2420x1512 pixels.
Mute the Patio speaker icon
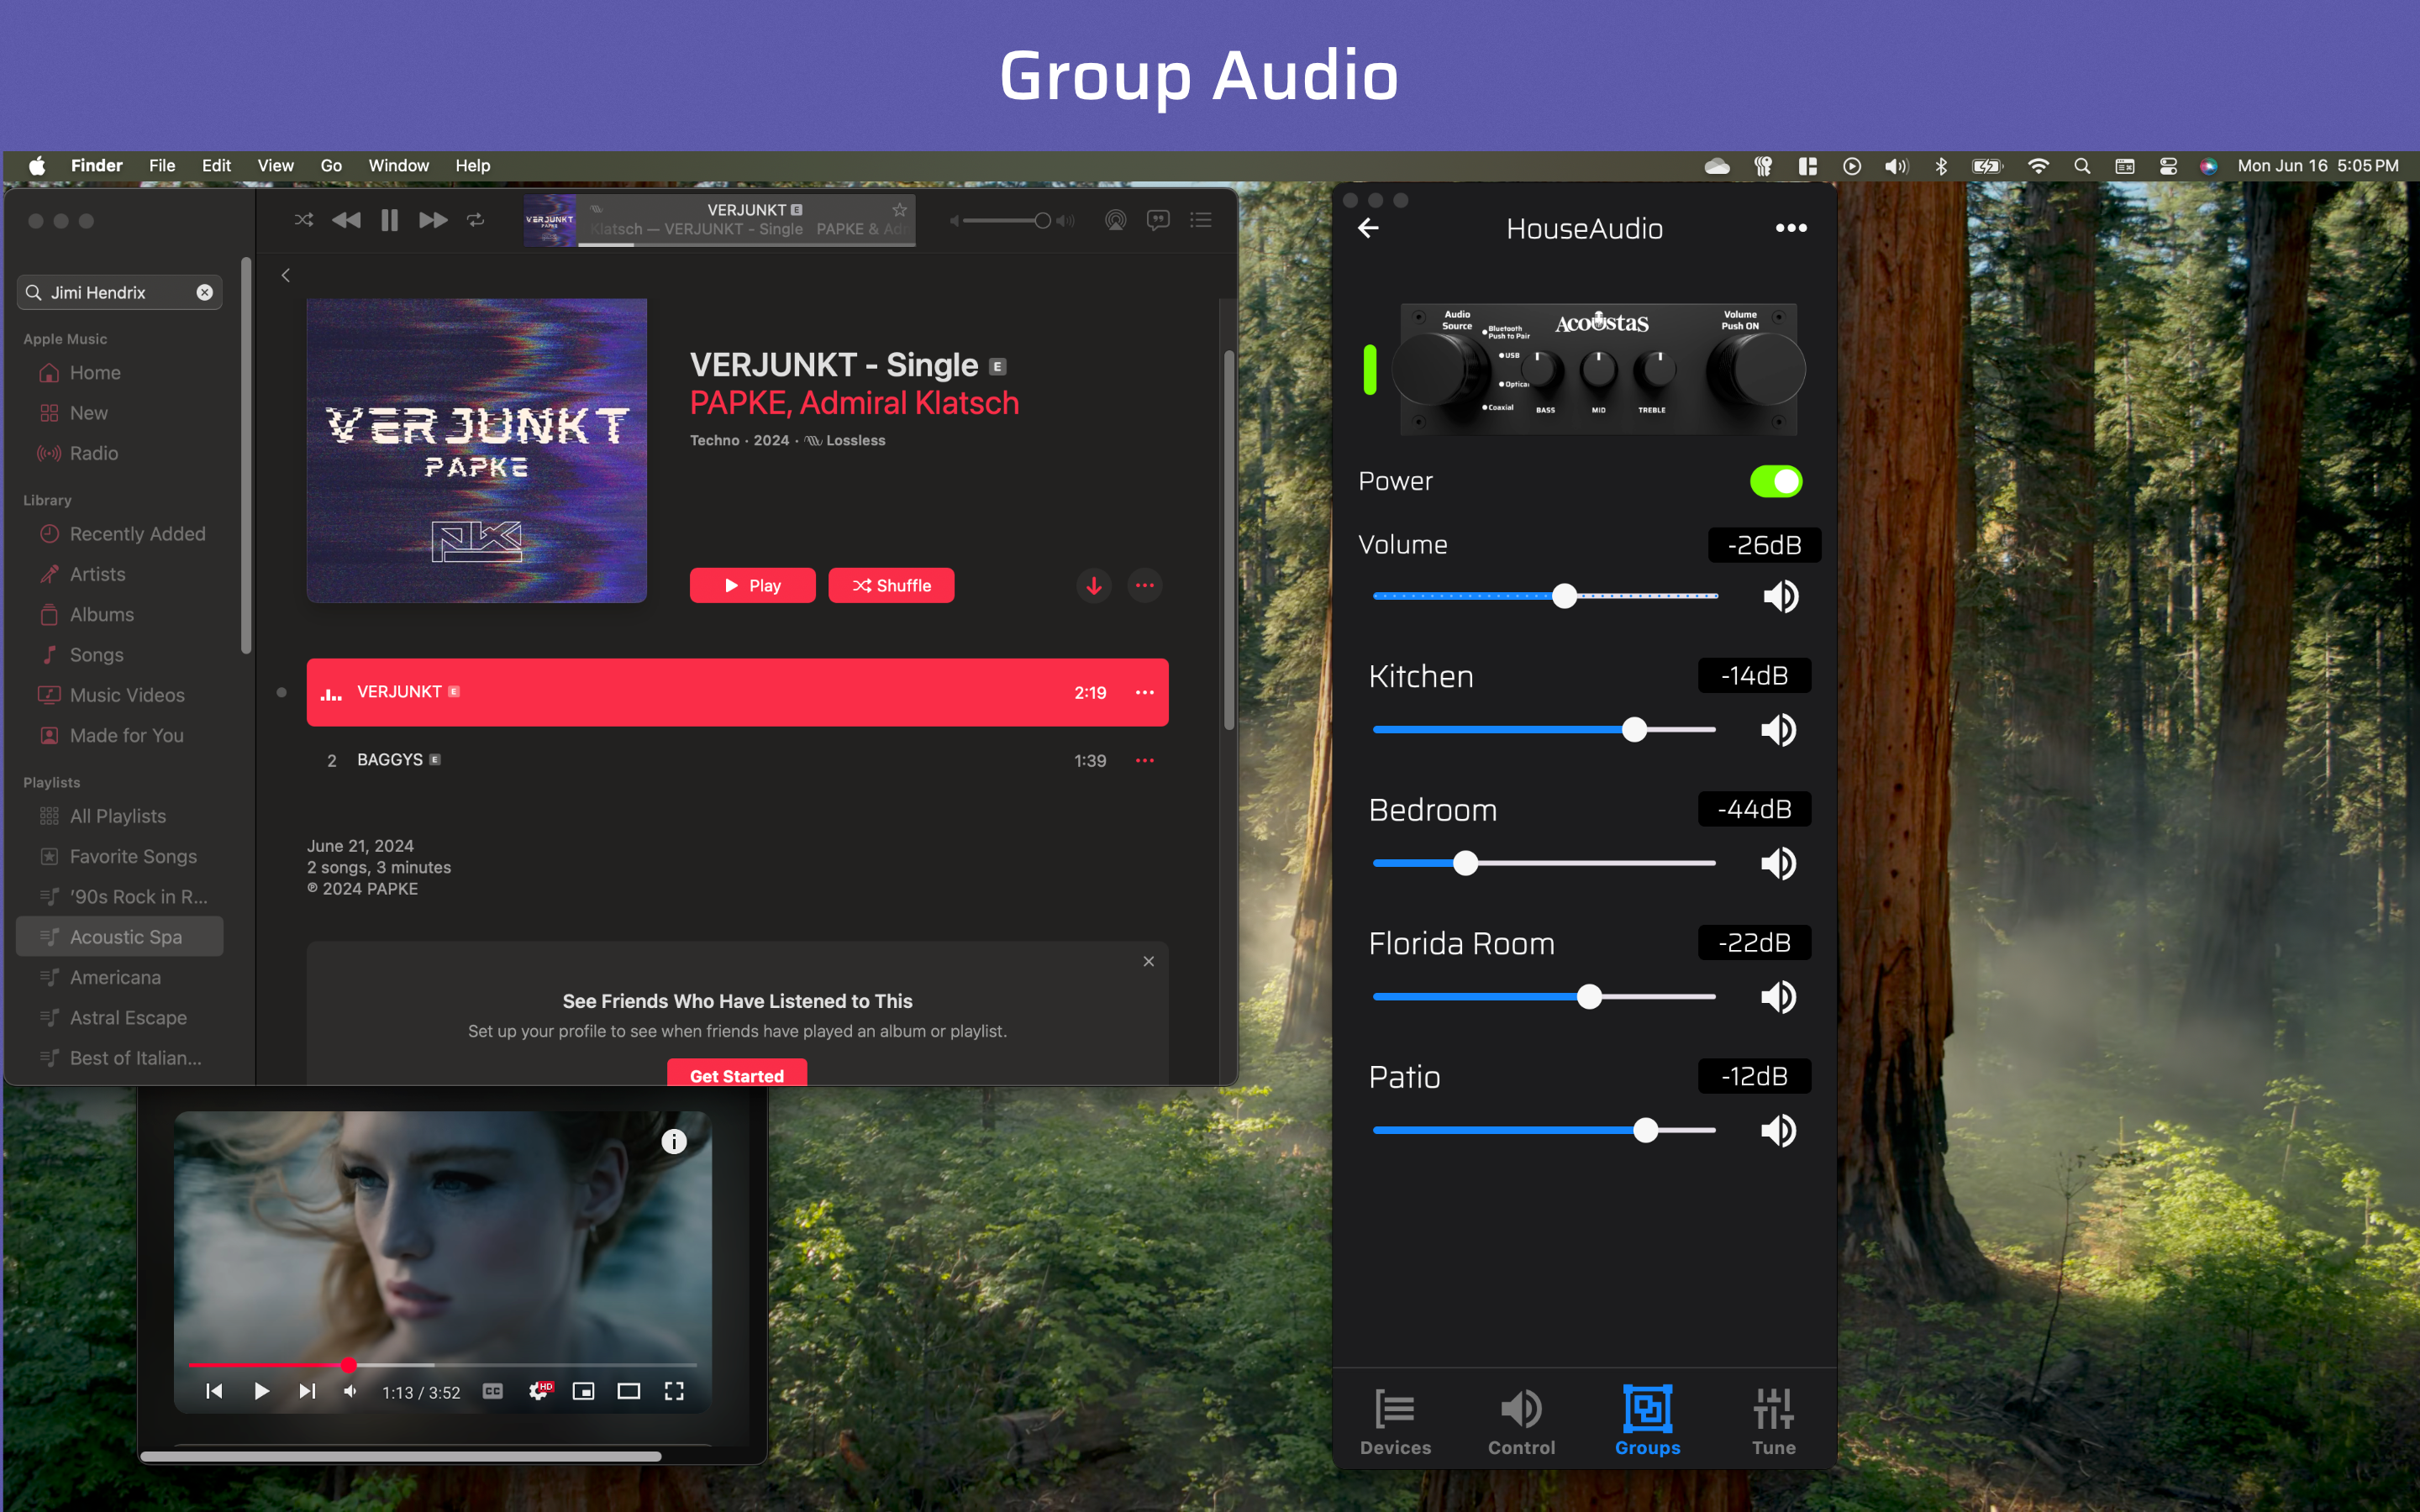pyautogui.click(x=1778, y=1131)
